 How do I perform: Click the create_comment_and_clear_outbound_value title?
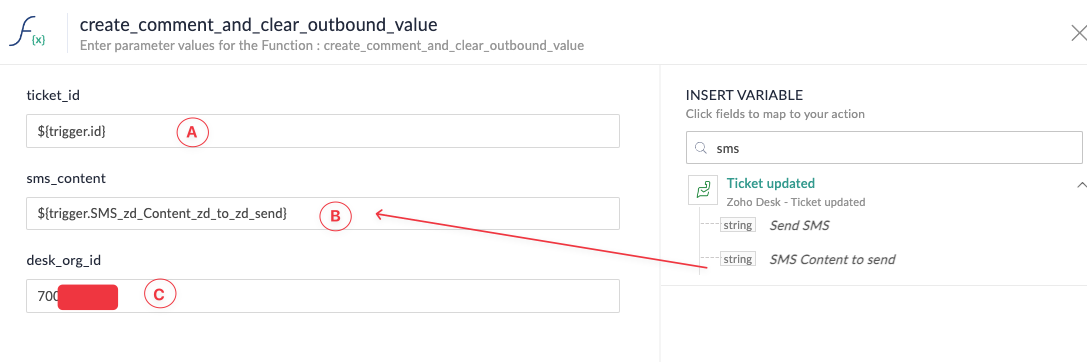(259, 25)
